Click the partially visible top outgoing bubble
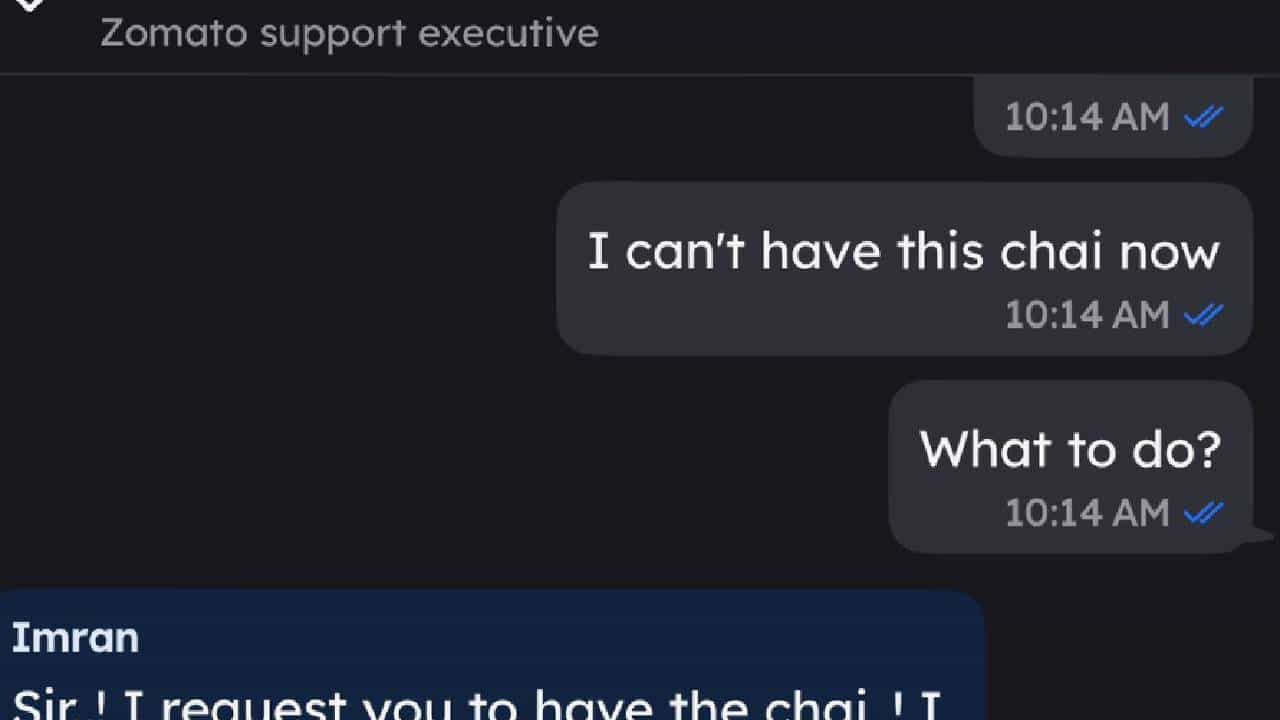Viewport: 1280px width, 720px height. (x=1113, y=117)
